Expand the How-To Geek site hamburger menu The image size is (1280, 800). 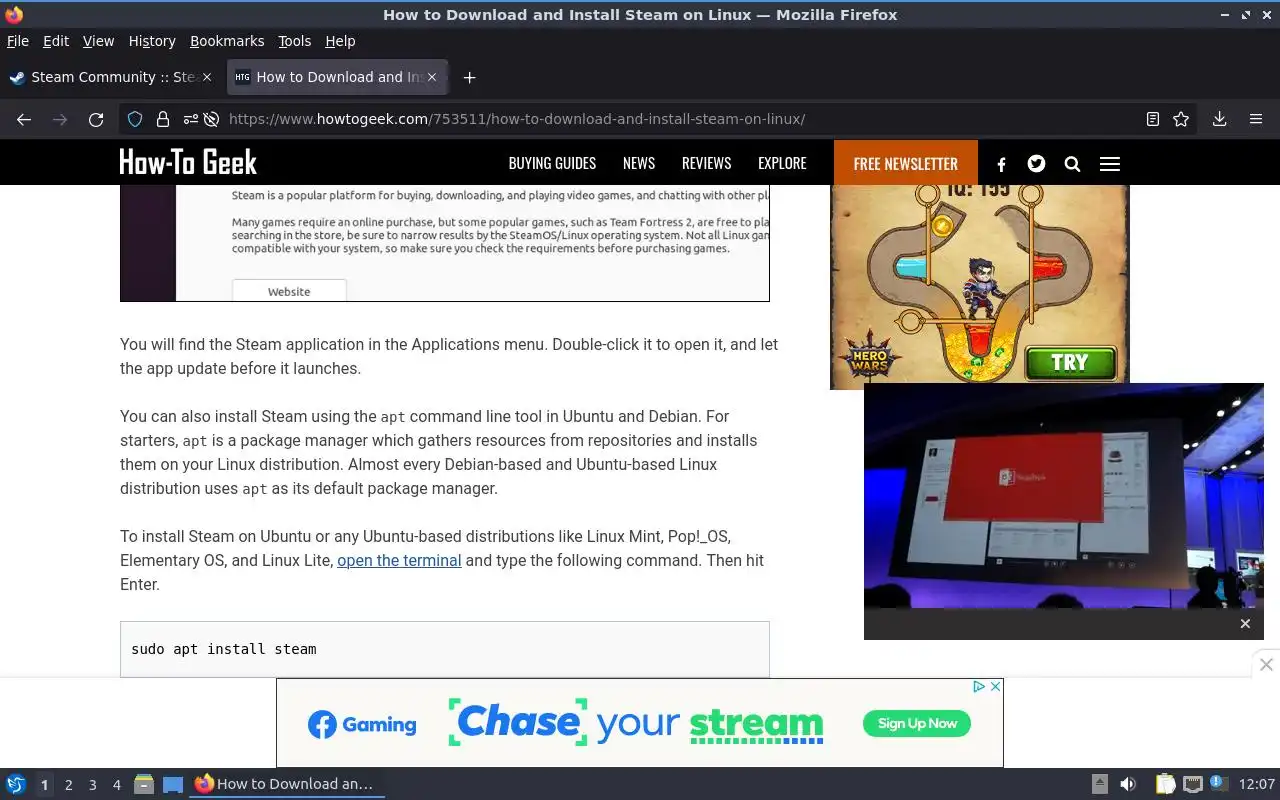point(1109,164)
